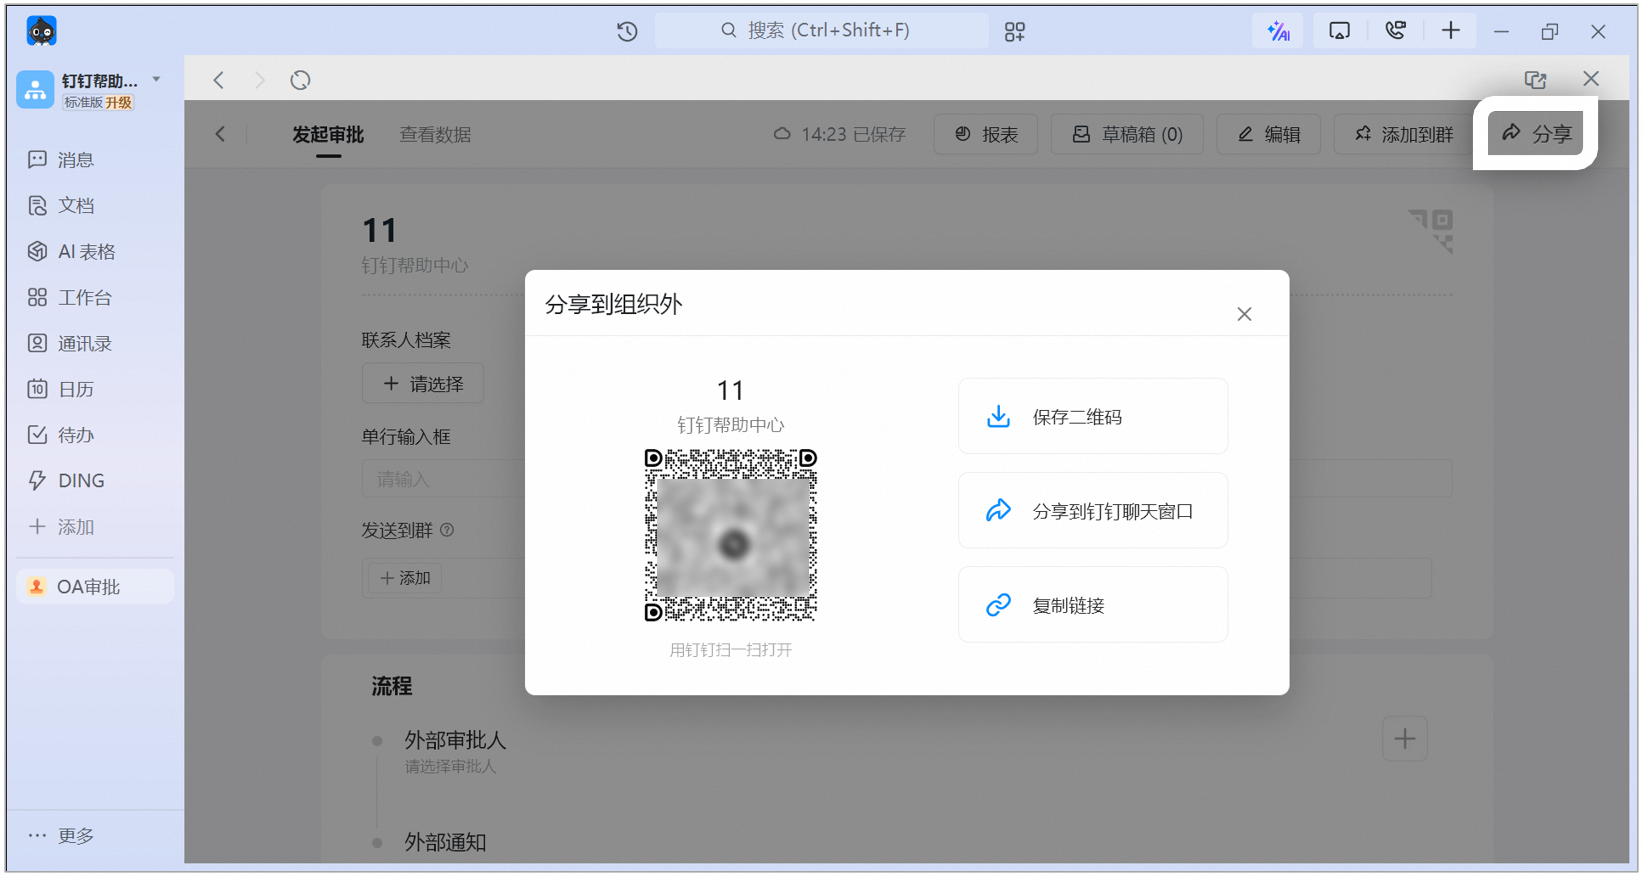Click the QR code icon on the form
Viewport: 1644px width, 878px height.
(1431, 231)
